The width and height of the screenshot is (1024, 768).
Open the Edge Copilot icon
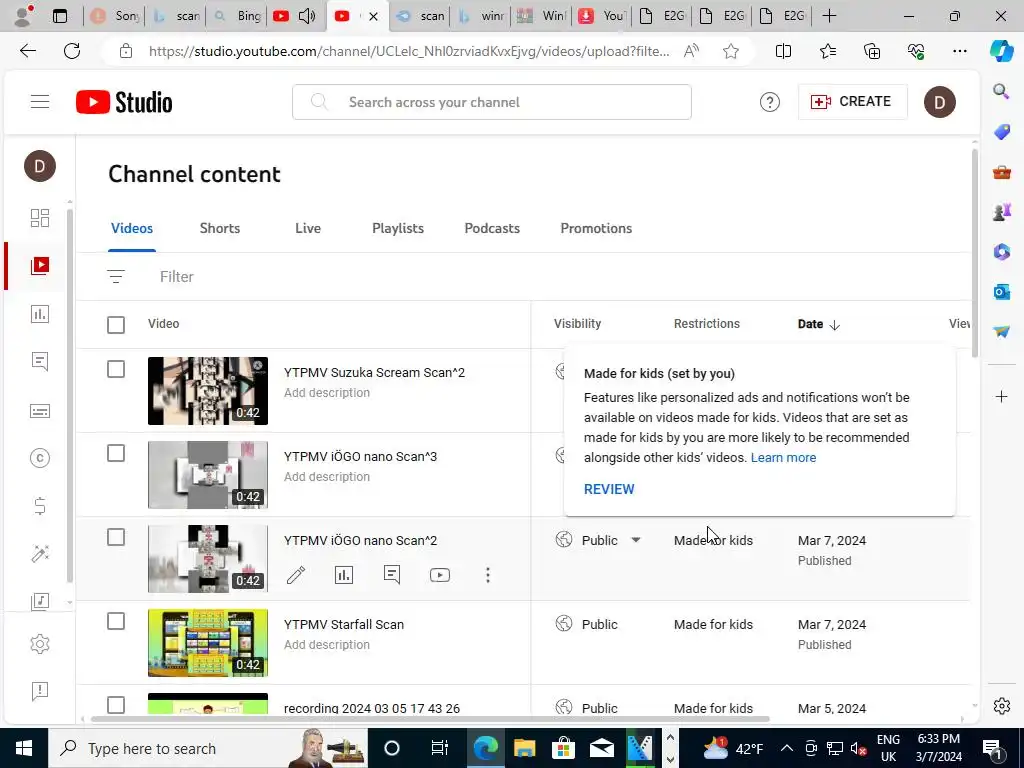(x=1001, y=51)
